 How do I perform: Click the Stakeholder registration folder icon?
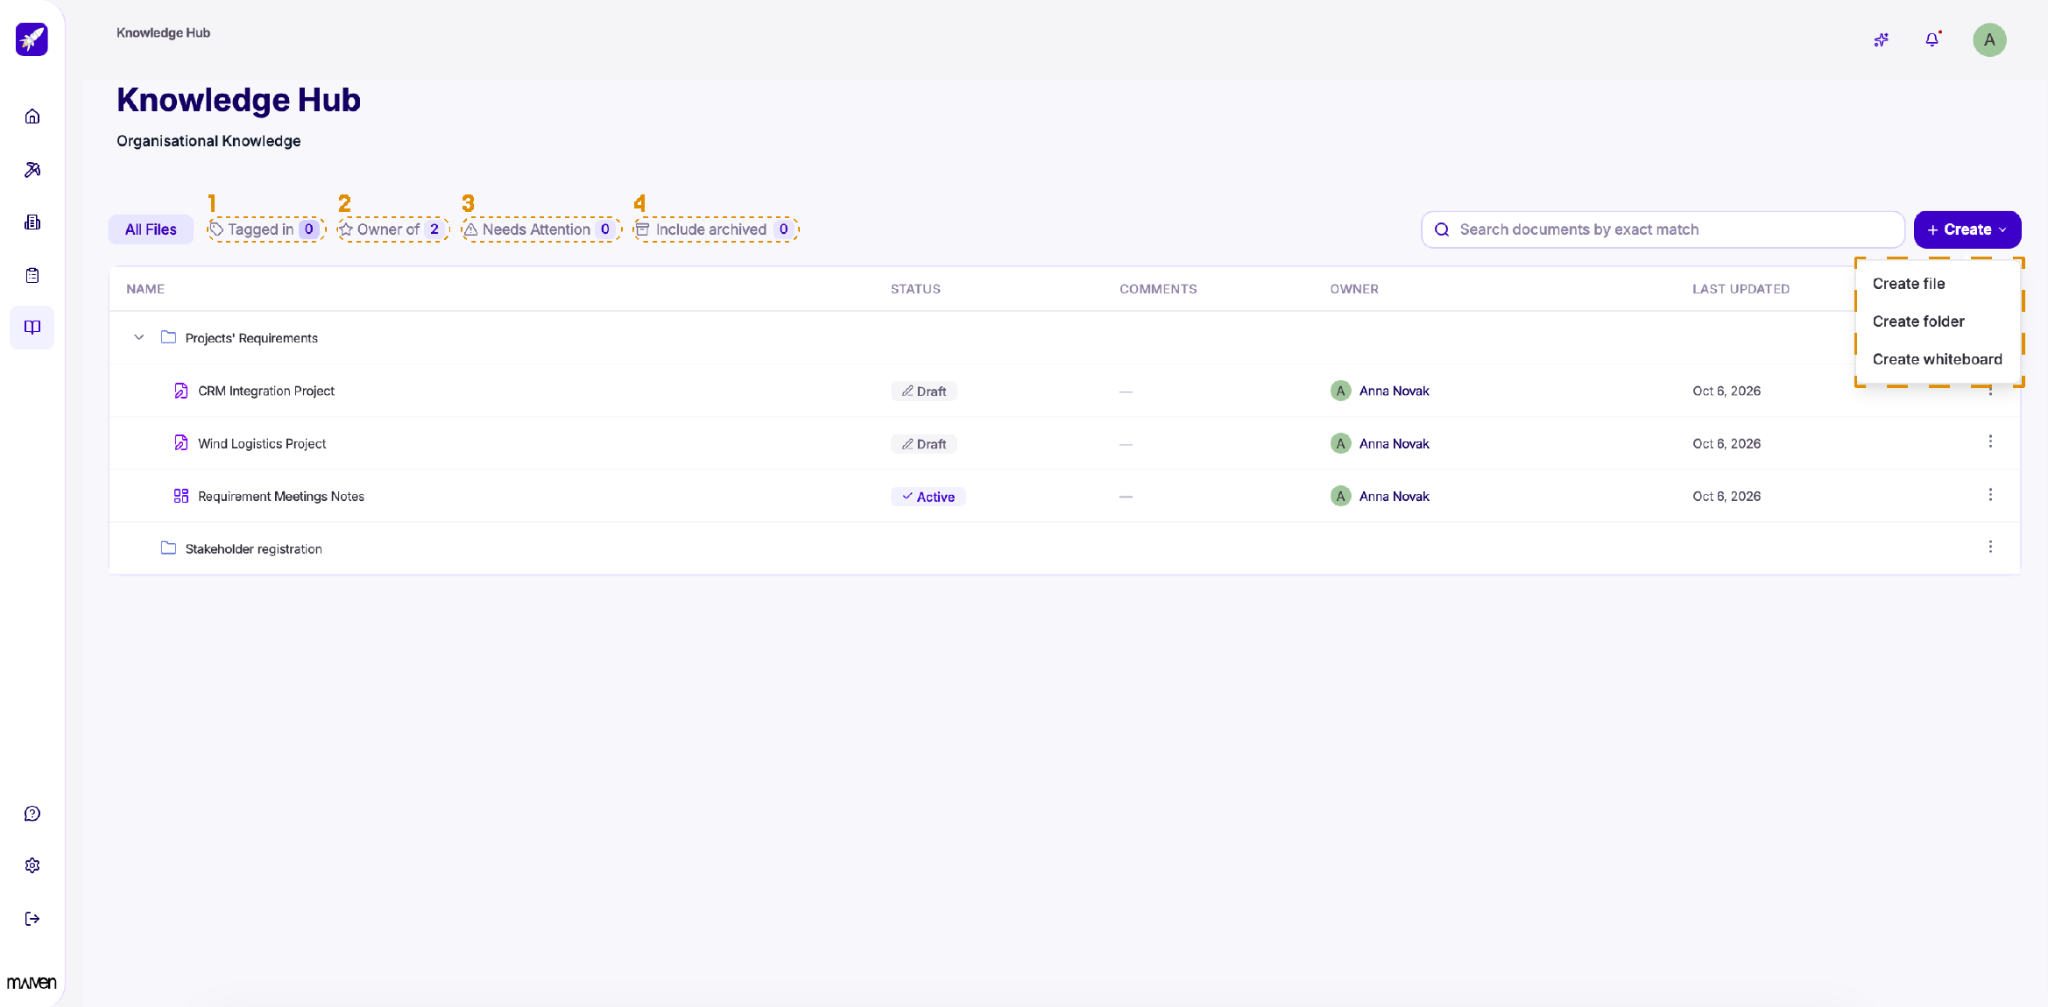pyautogui.click(x=168, y=548)
